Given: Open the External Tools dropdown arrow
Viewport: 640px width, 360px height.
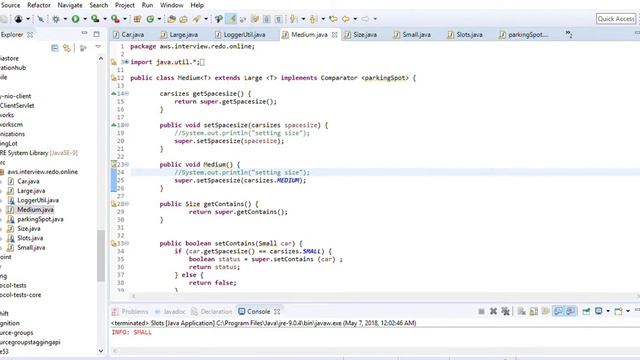Looking at the screenshot, I should (x=125, y=19).
